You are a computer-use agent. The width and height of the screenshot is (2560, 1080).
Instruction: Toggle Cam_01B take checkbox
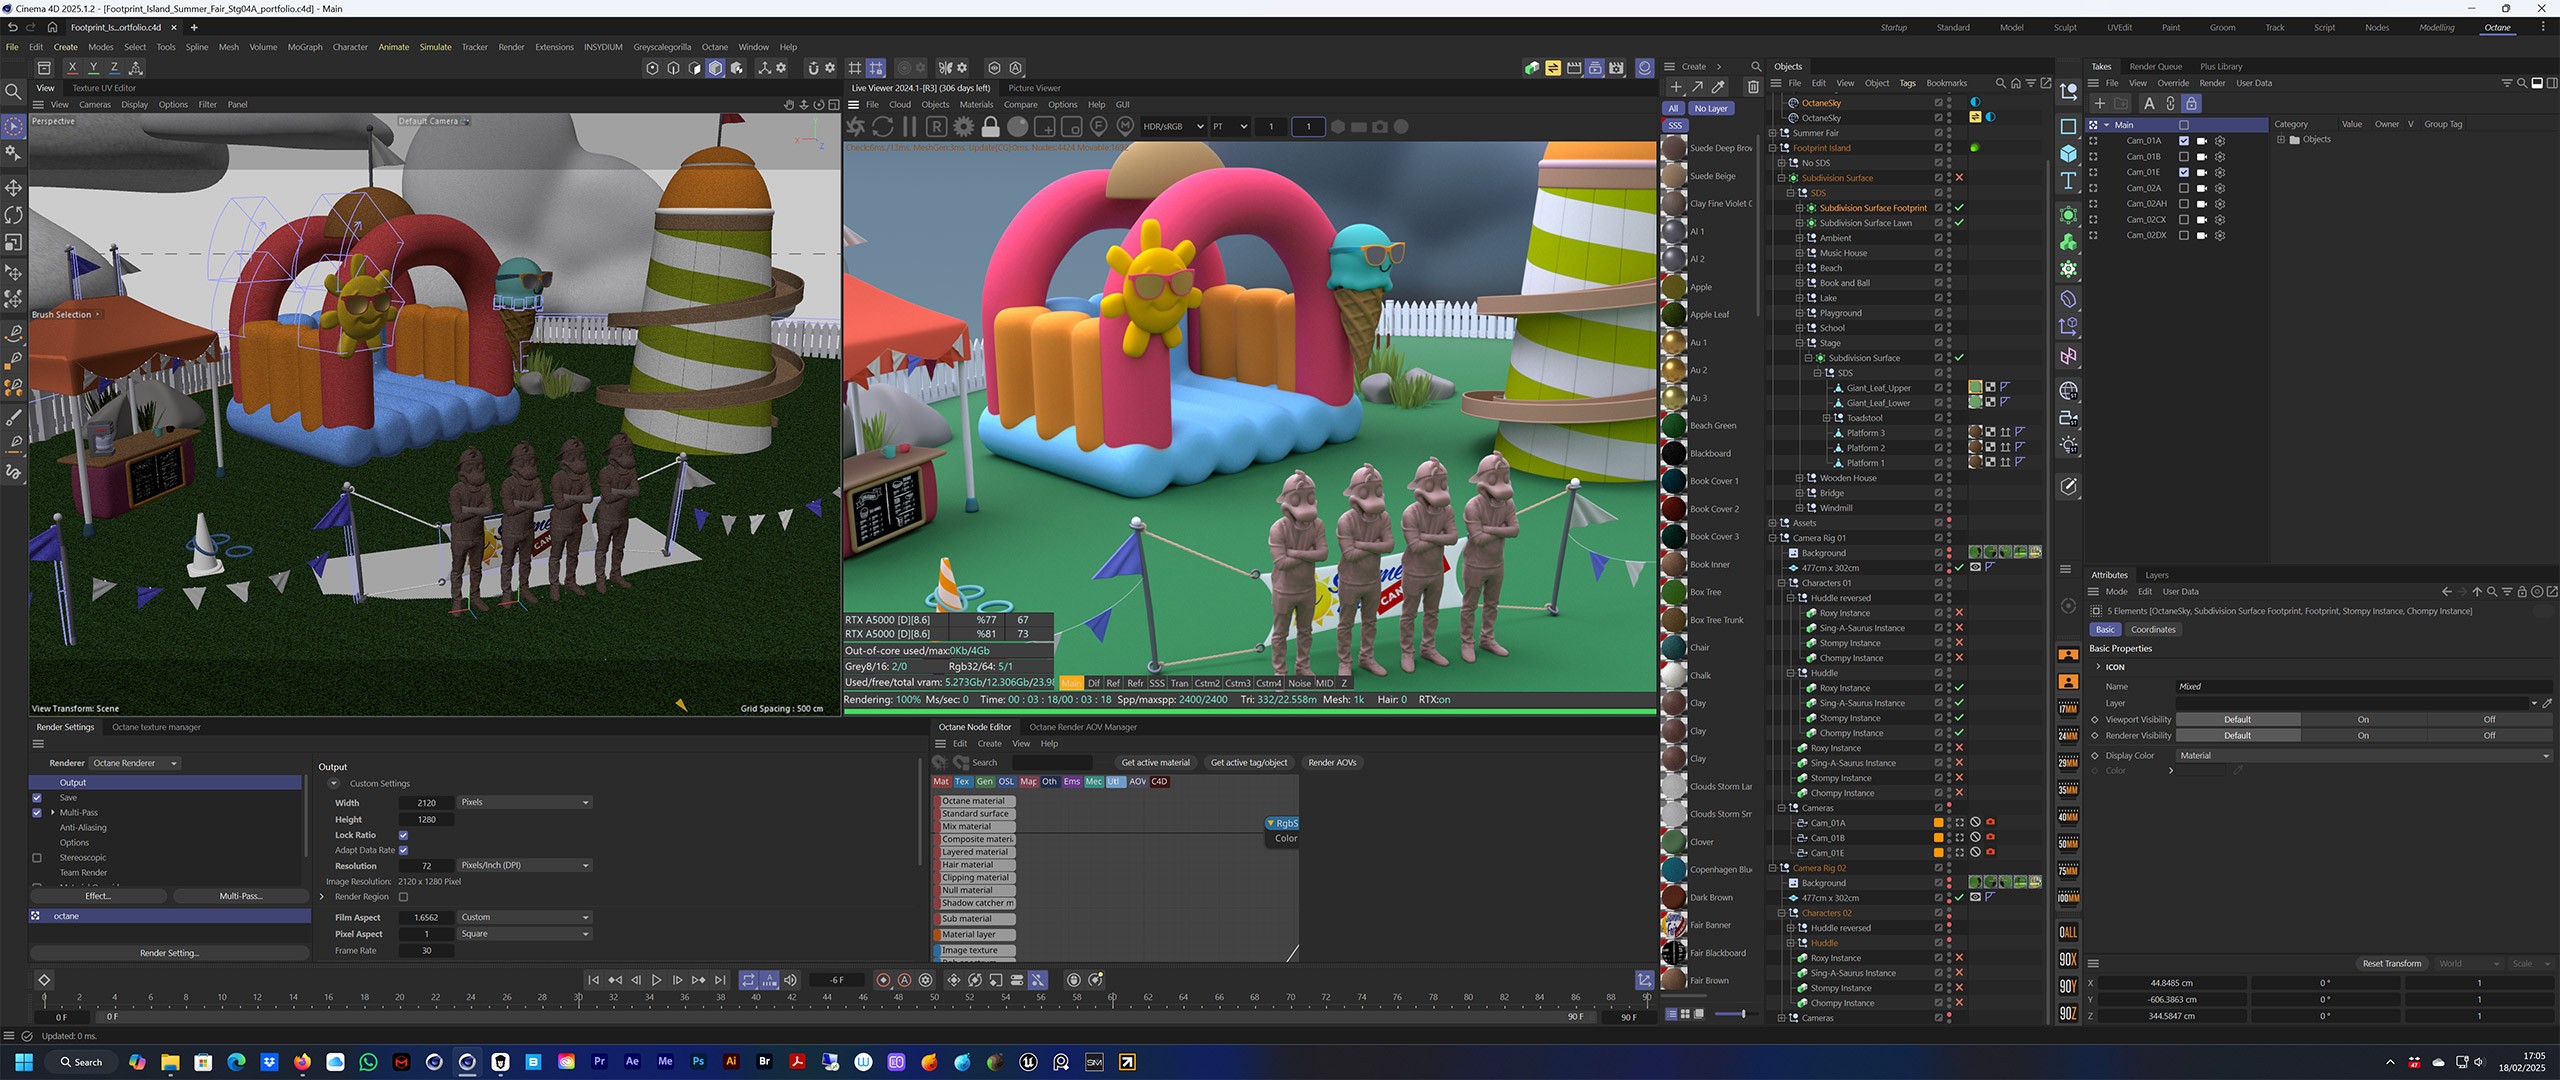(x=2184, y=157)
